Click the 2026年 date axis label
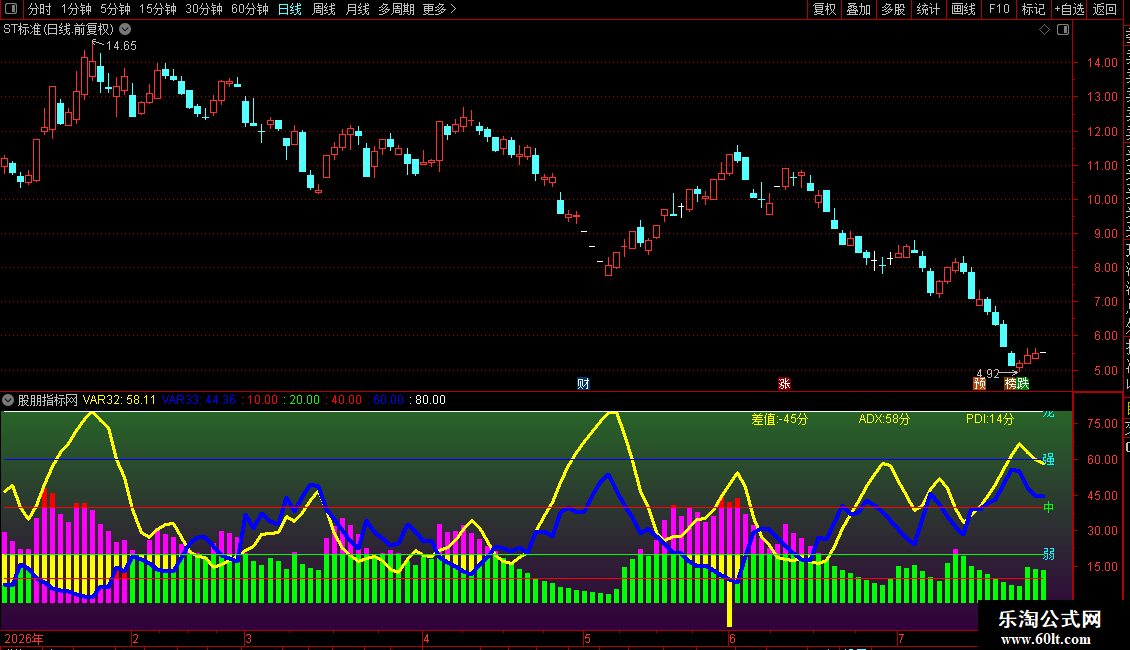1130x650 pixels. [x=24, y=638]
